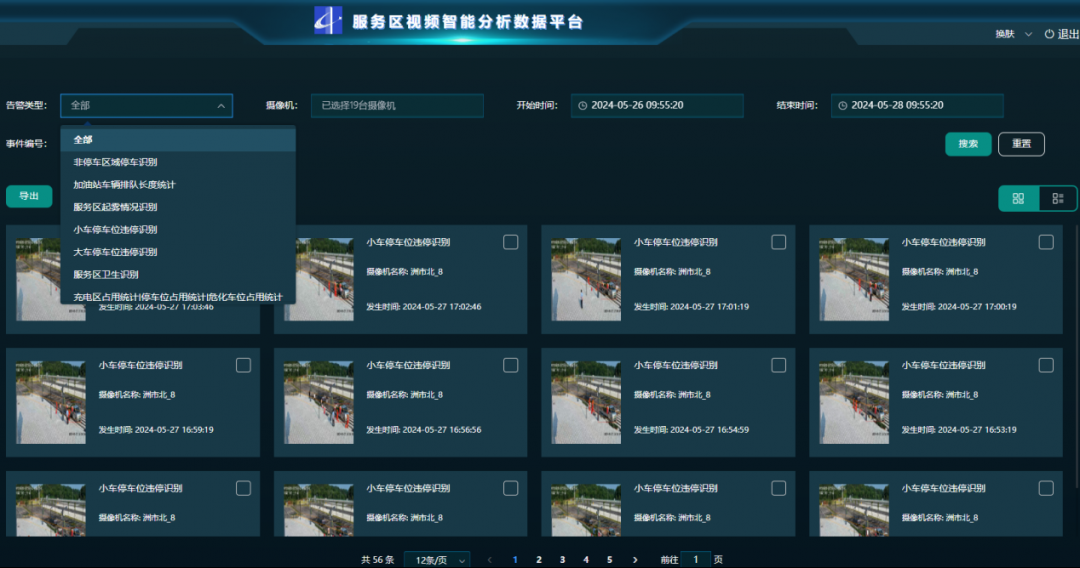Click the 前往 page number input
Screen dimensions: 1080x568
click(x=696, y=560)
